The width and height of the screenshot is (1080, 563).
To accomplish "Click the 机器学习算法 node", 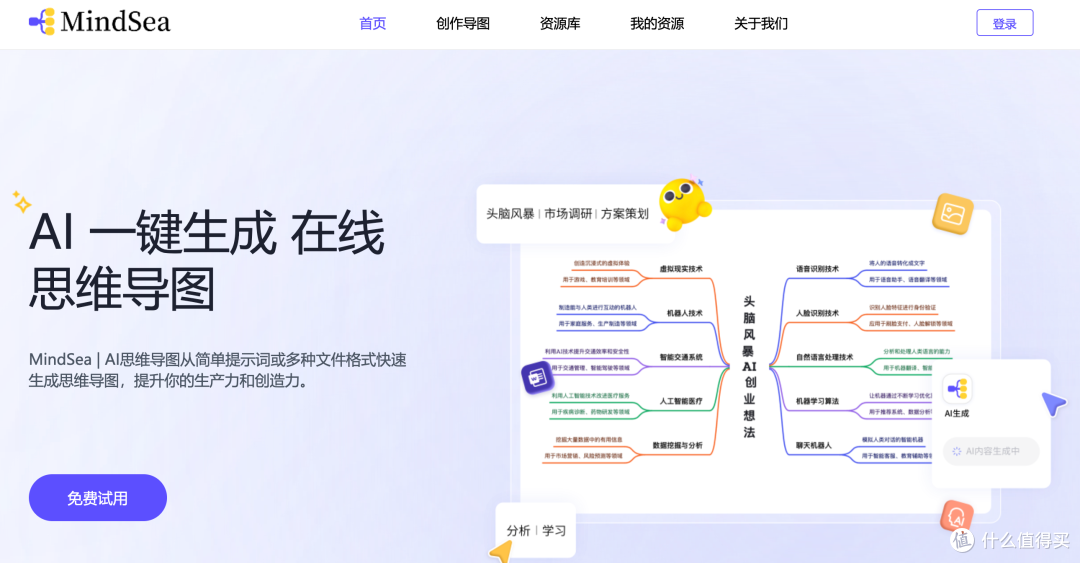I will click(x=818, y=401).
